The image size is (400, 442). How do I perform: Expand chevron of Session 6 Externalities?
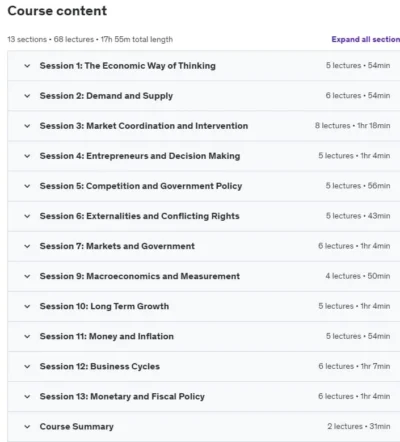27,216
